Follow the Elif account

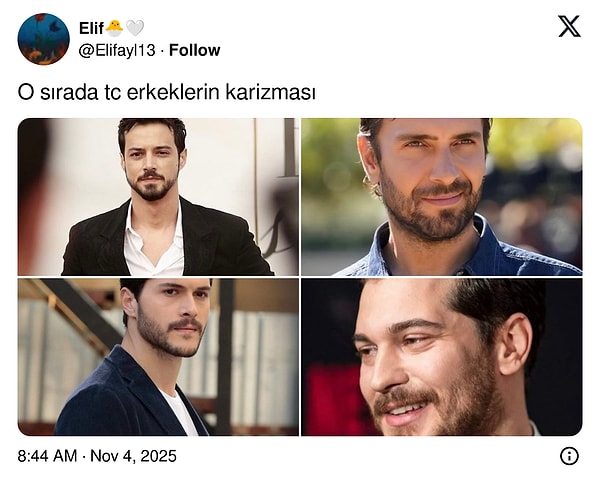pyautogui.click(x=194, y=50)
